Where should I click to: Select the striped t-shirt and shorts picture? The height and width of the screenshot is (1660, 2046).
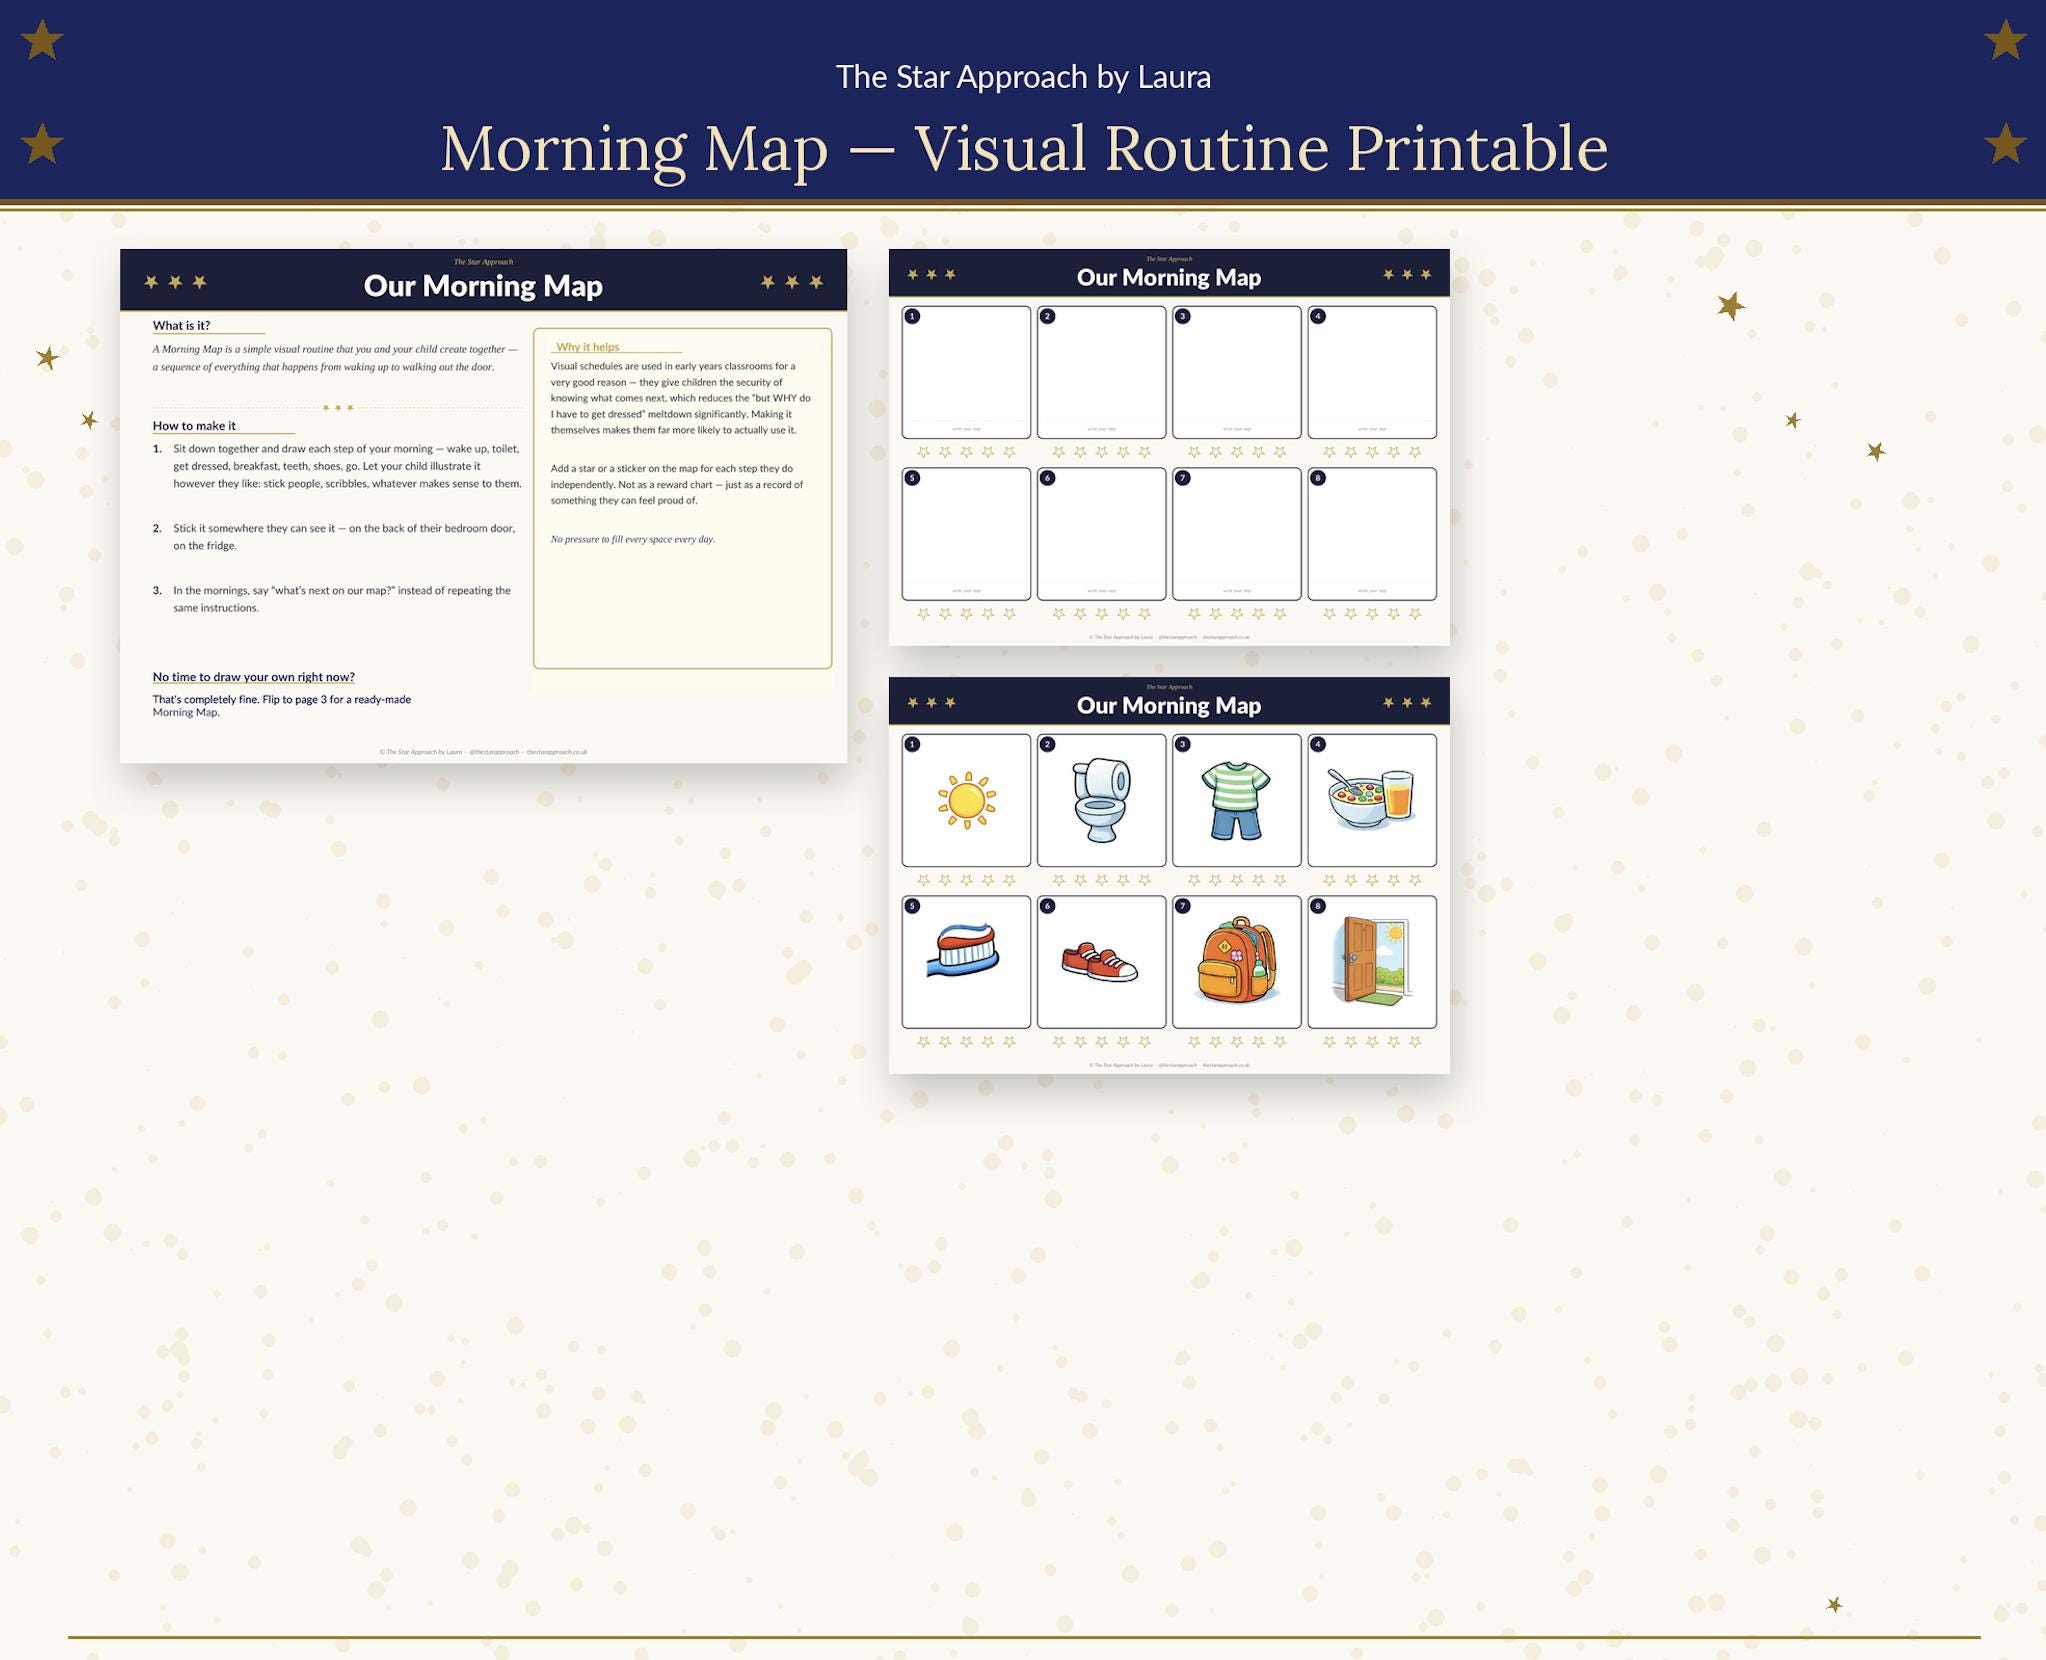coord(1236,800)
